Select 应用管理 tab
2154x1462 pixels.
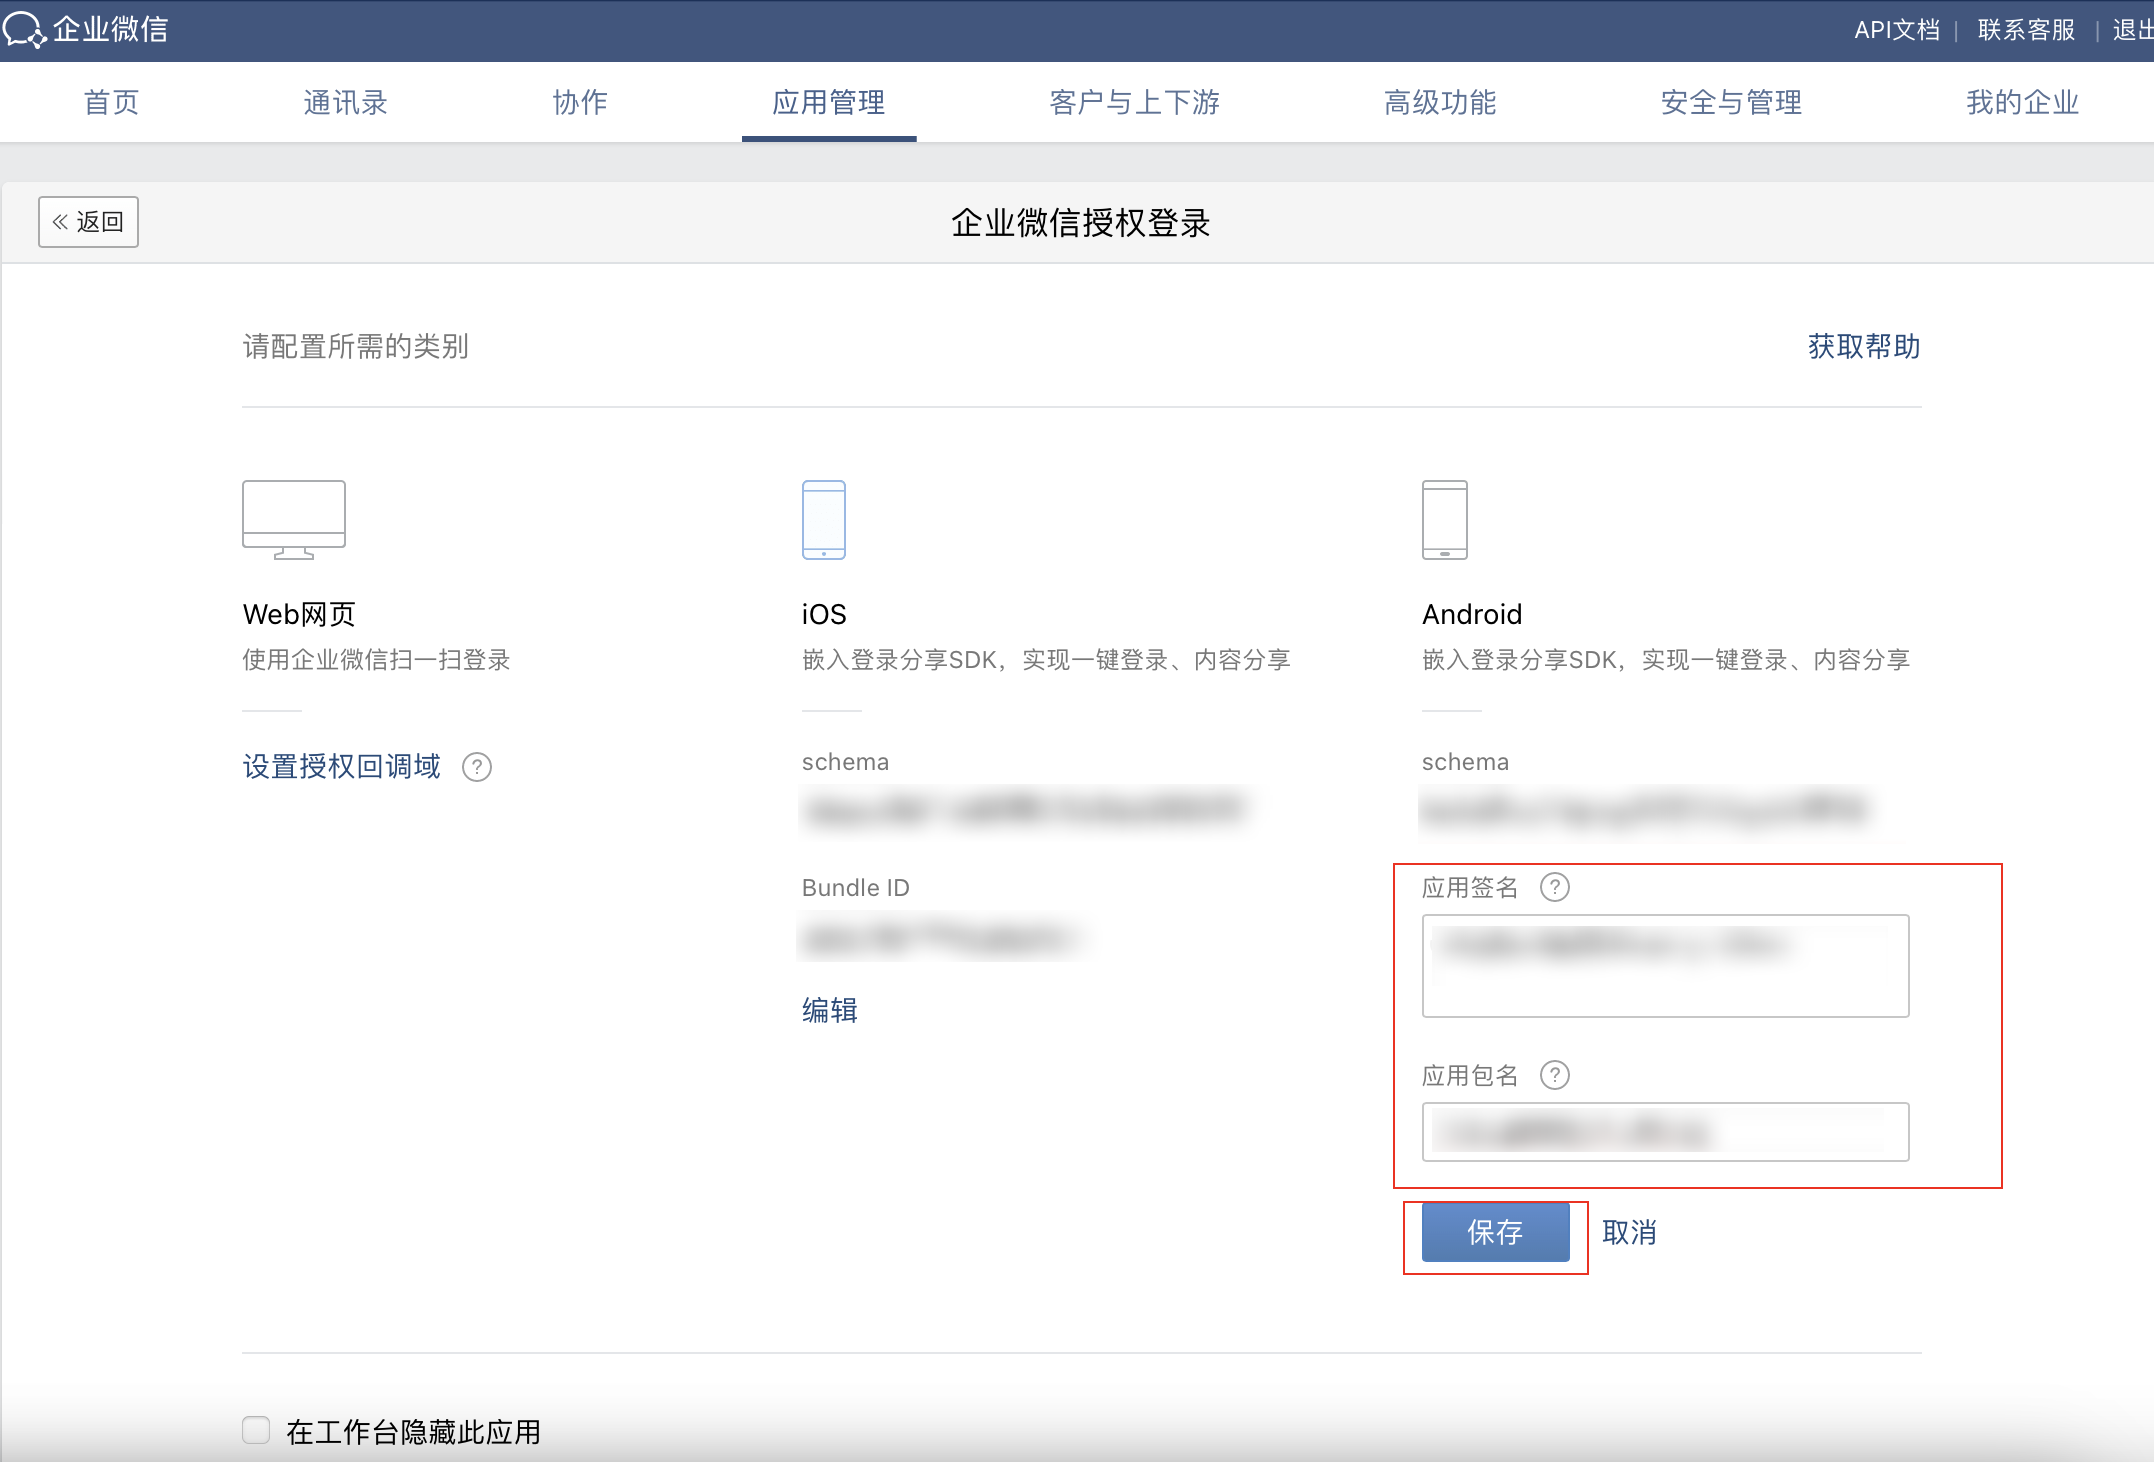[x=829, y=102]
